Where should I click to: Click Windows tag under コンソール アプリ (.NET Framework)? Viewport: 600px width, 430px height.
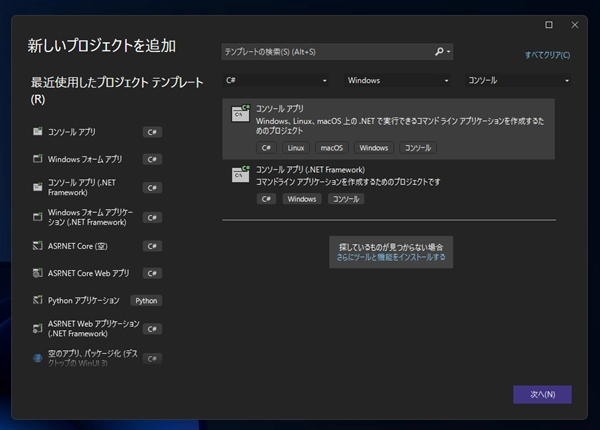tap(302, 199)
